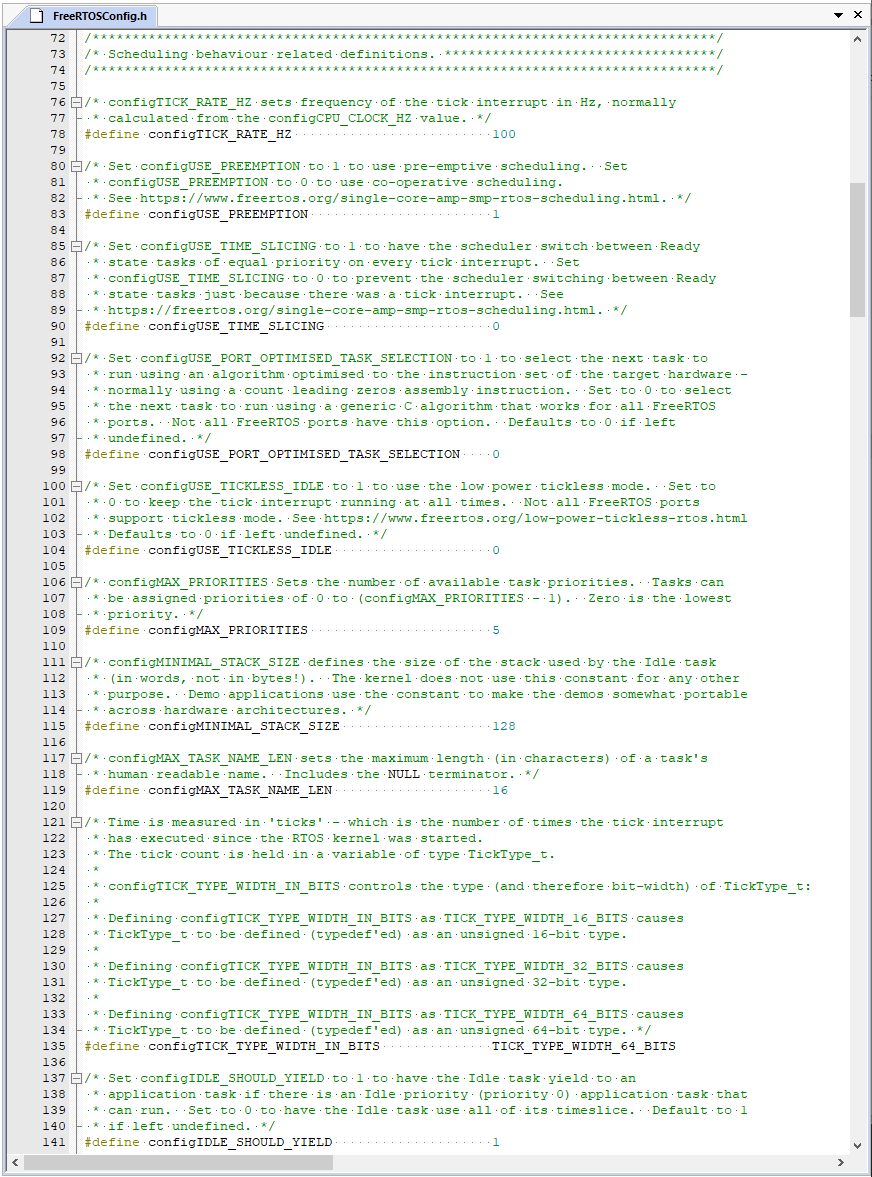Close the FreeRTOSConfig.h document
The image size is (872, 1177).
pos(857,16)
